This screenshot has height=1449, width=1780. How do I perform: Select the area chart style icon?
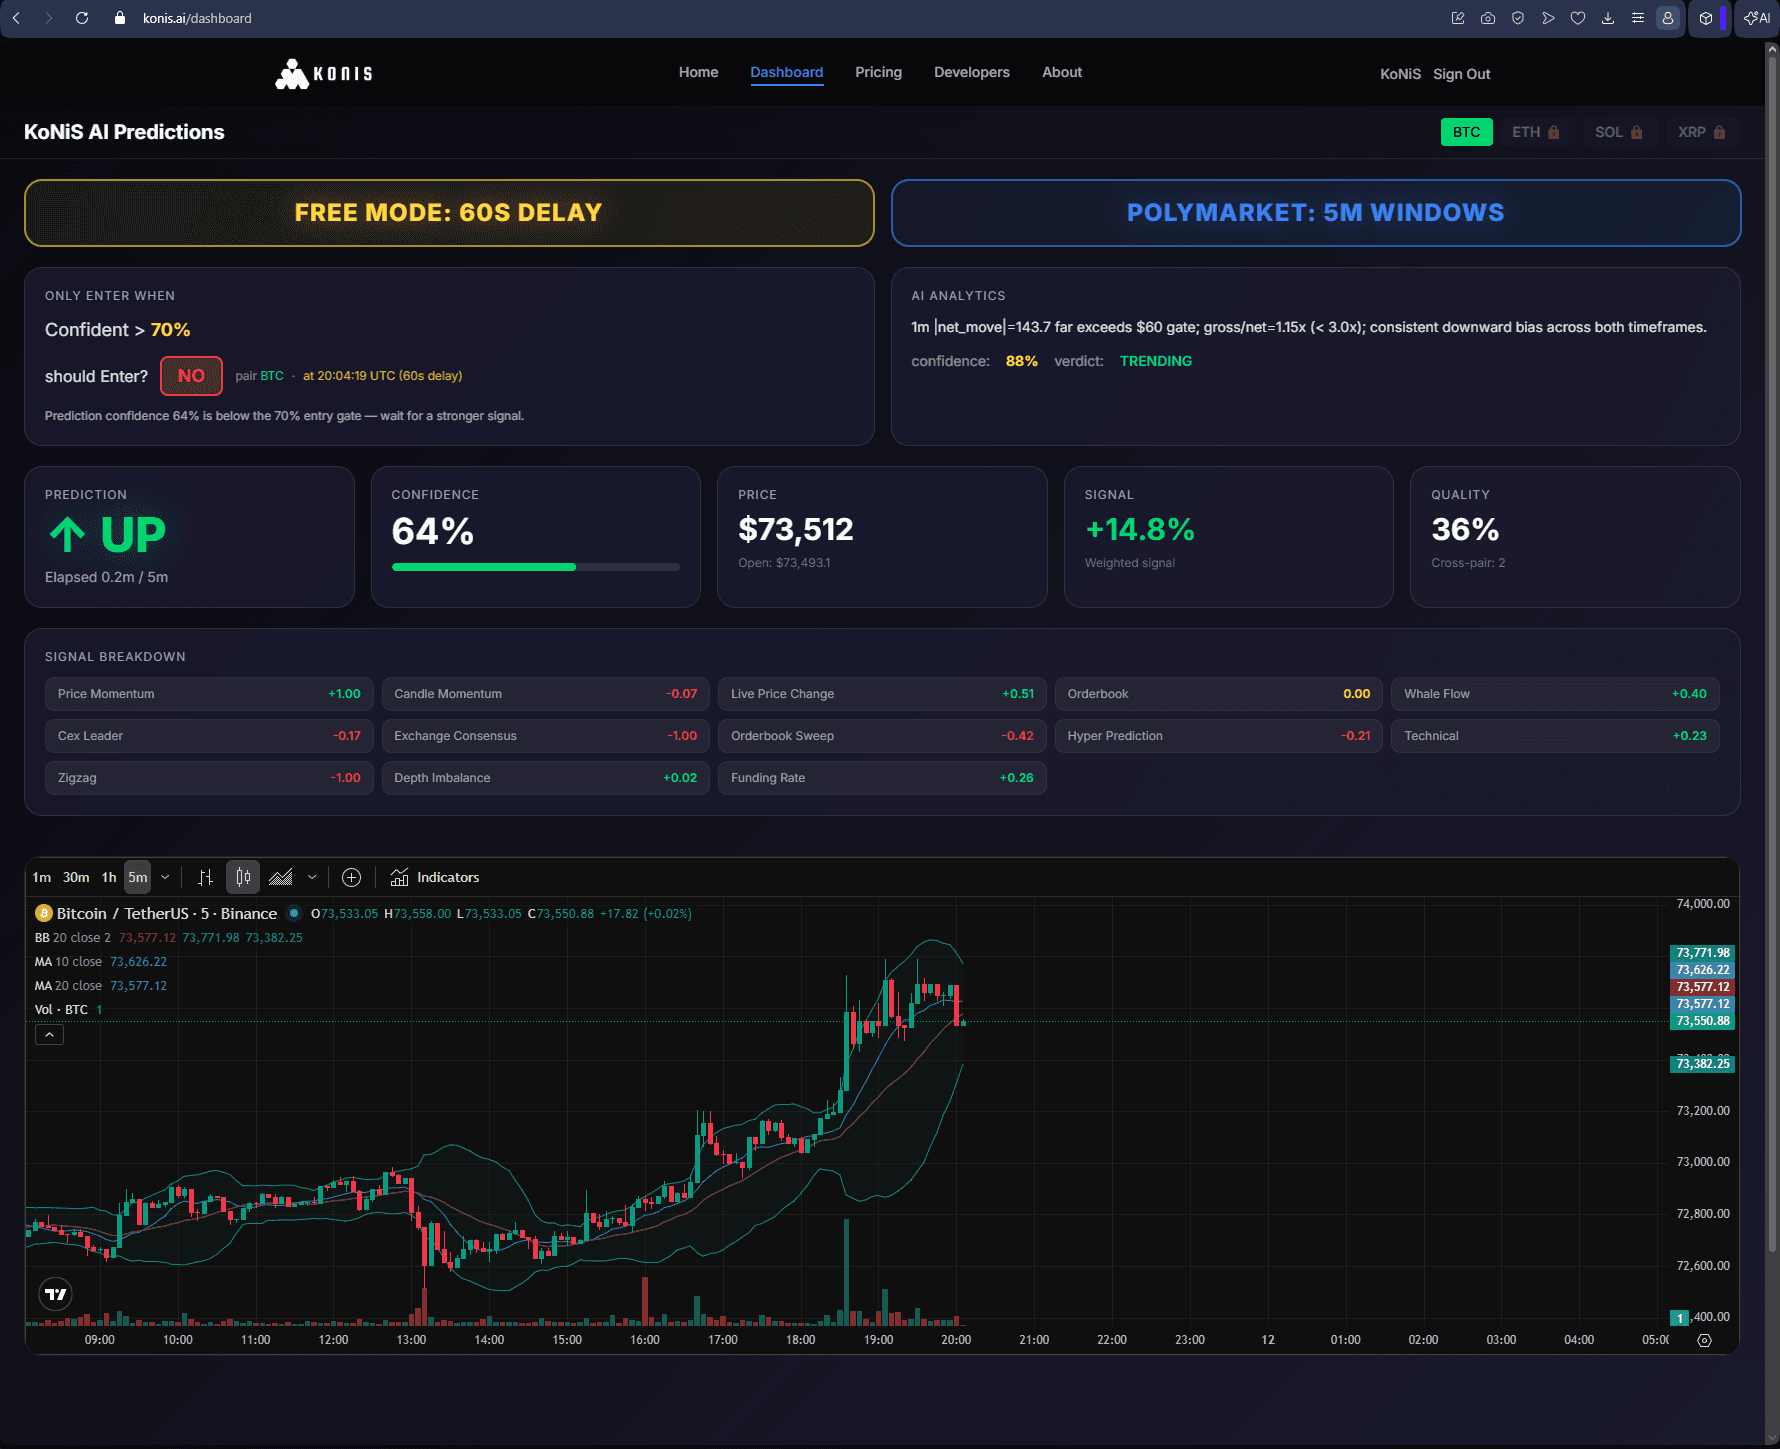[281, 877]
